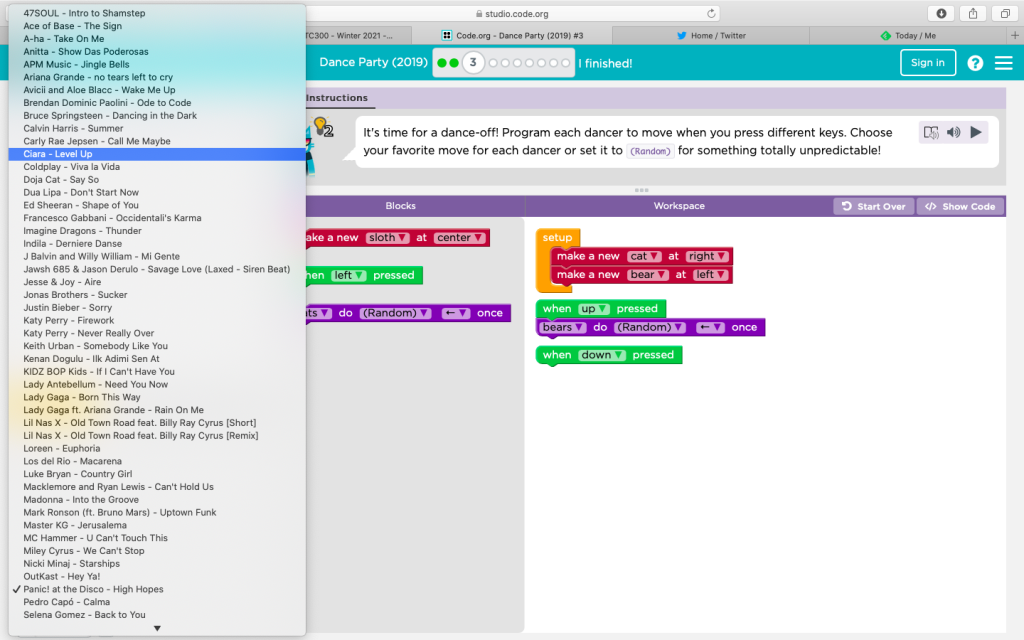Click the Sign in button
This screenshot has height=640, width=1024.
[x=927, y=63]
